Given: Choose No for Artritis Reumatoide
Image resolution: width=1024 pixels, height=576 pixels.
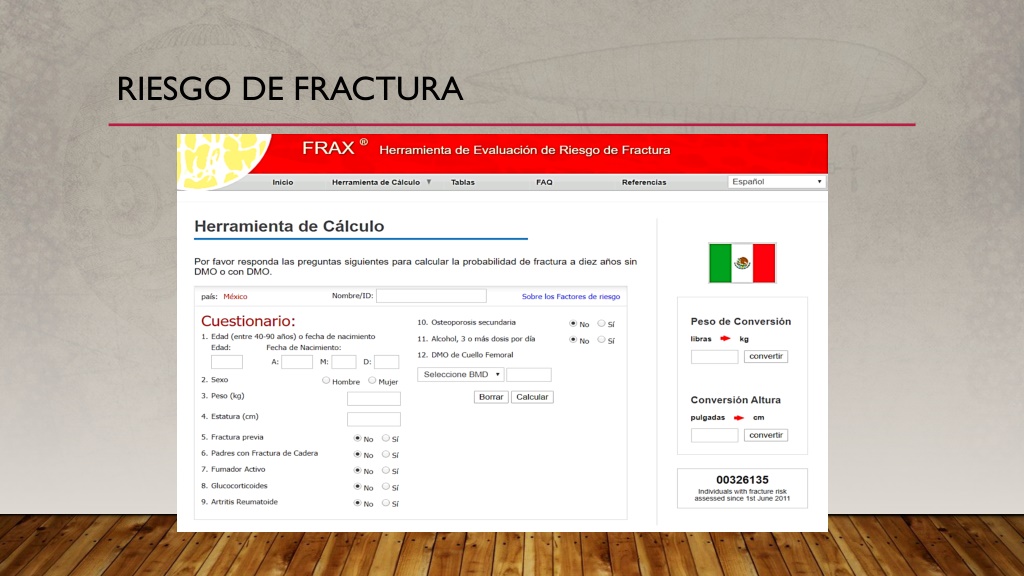Looking at the screenshot, I should point(357,503).
